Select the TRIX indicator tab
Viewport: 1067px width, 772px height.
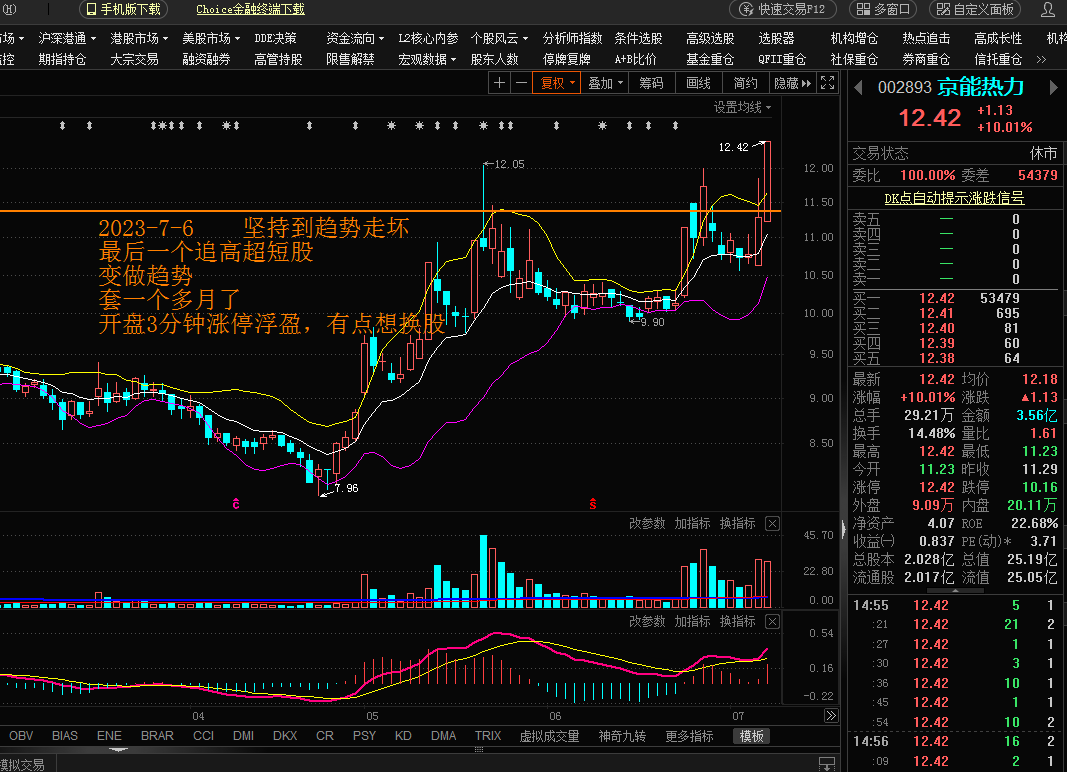(488, 736)
